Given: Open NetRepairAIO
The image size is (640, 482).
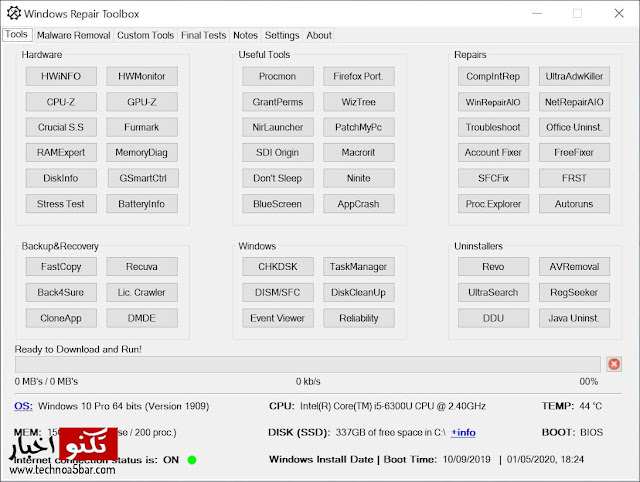Looking at the screenshot, I should 574,102.
